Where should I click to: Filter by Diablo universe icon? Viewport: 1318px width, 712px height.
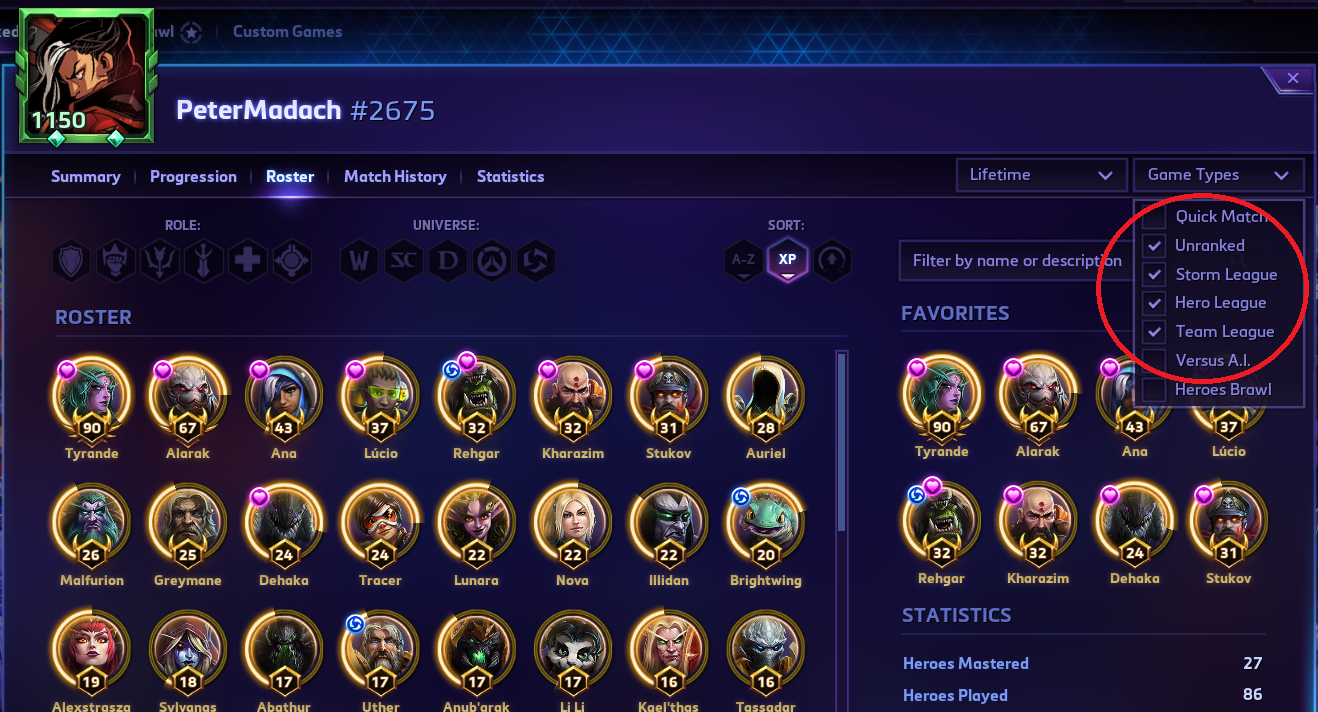[x=447, y=261]
